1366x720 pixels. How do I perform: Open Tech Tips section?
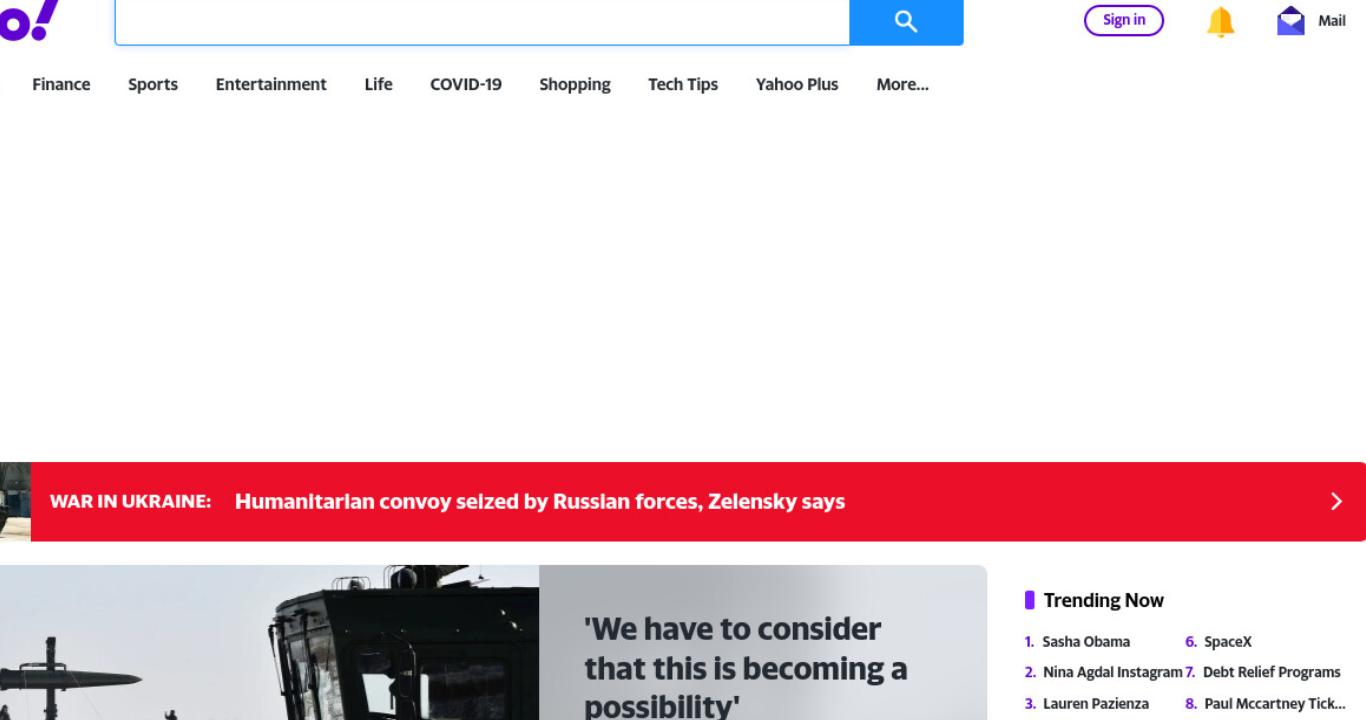point(683,84)
